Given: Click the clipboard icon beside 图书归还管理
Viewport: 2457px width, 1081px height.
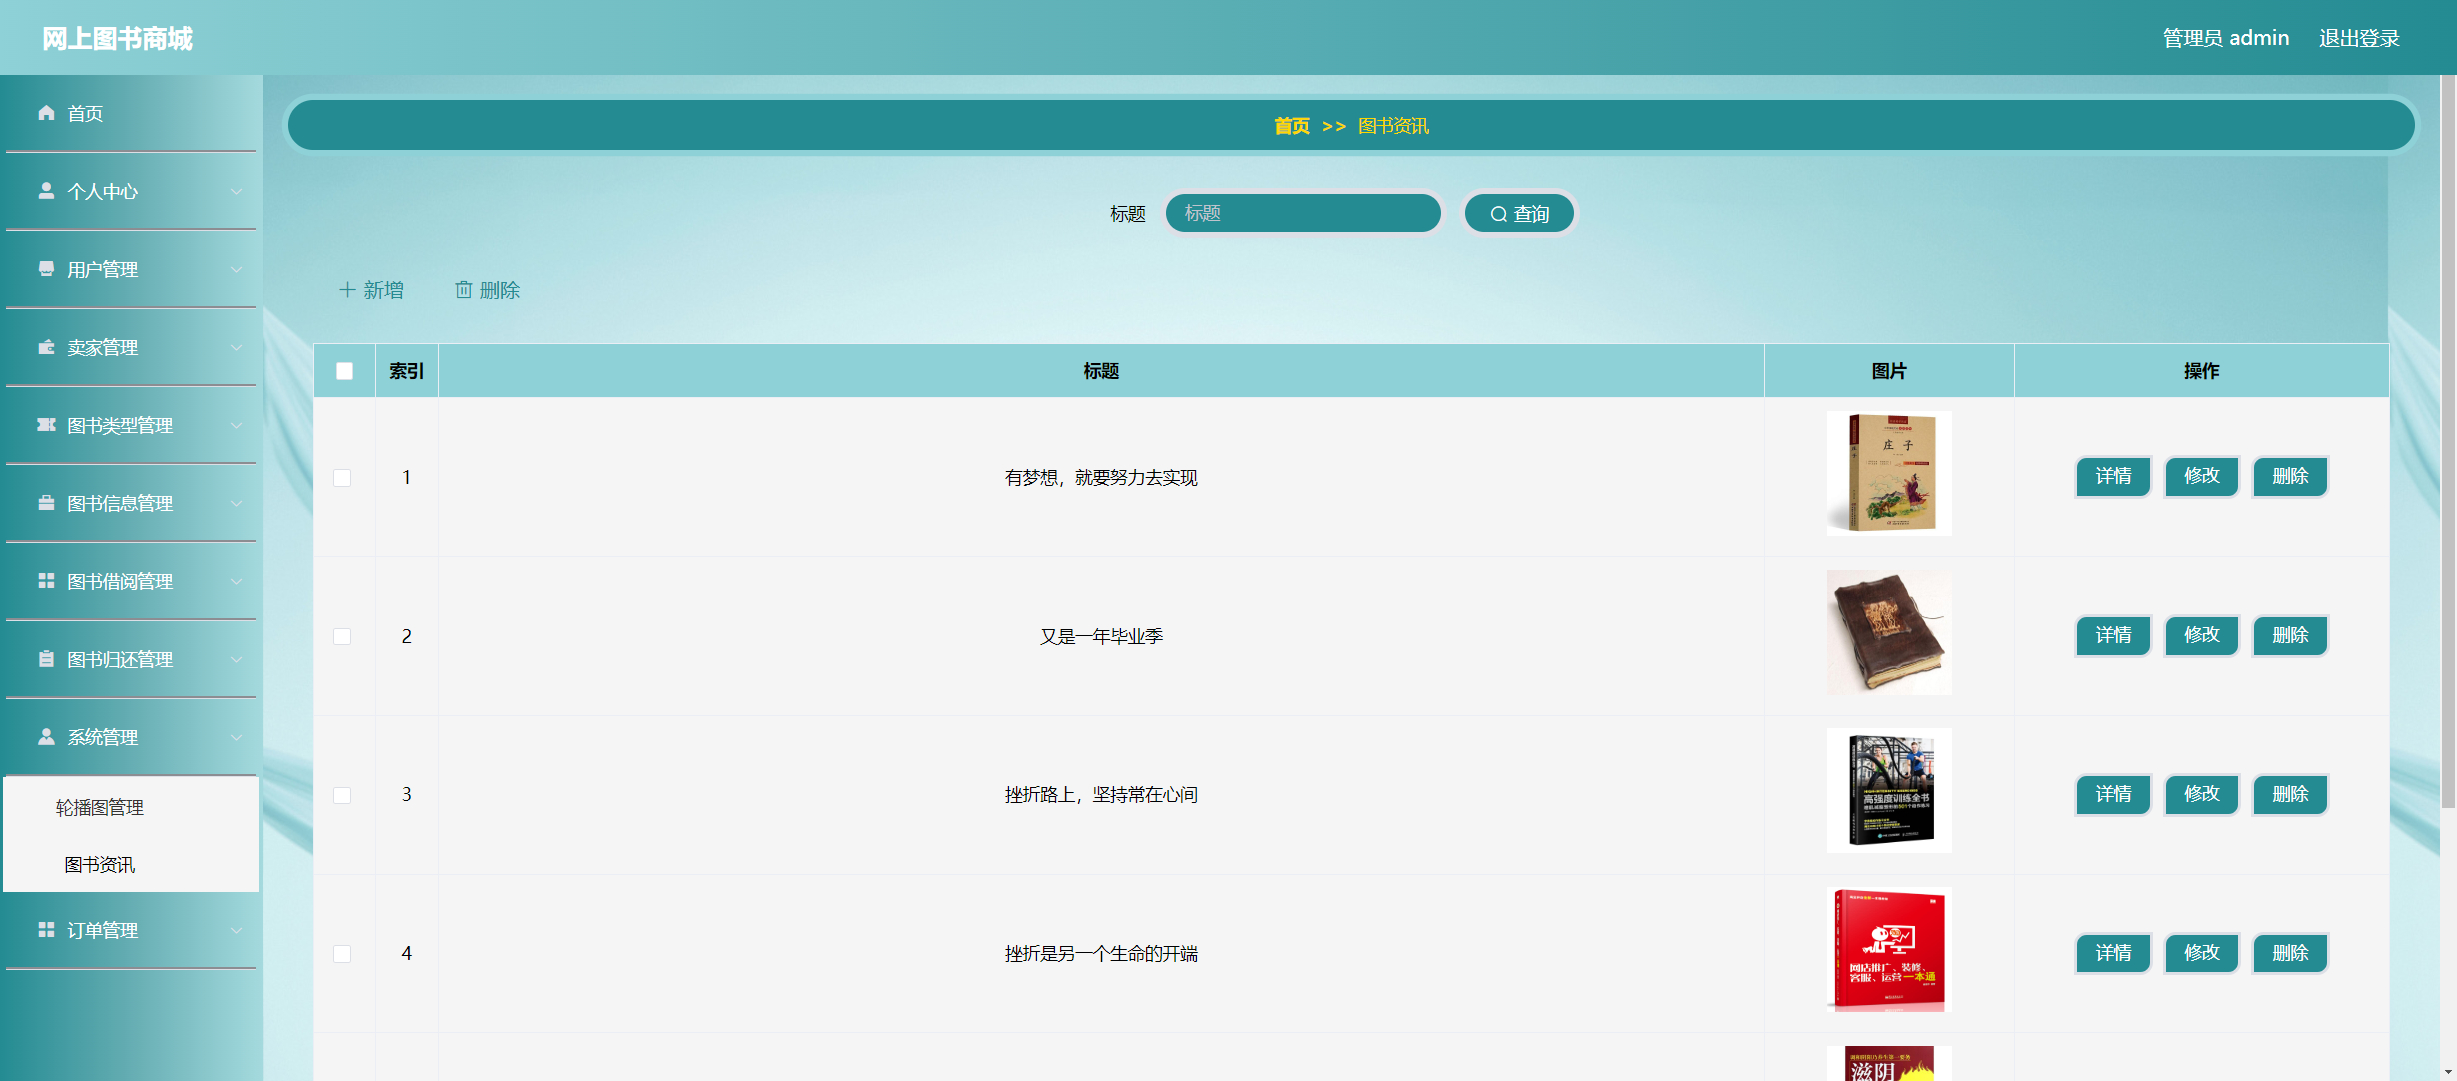Looking at the screenshot, I should pyautogui.click(x=46, y=659).
